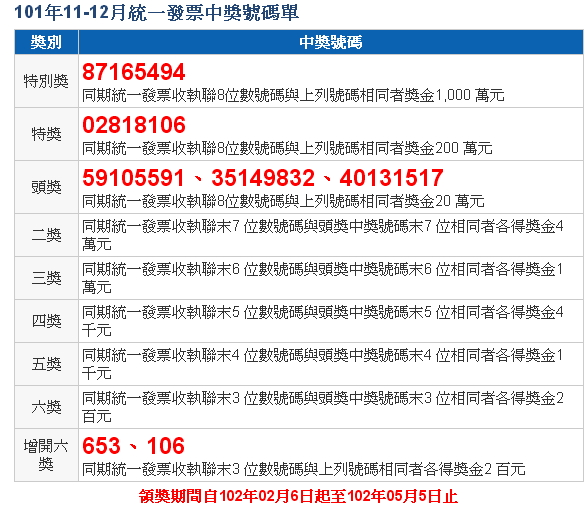The image size is (587, 509).
Task: Select the 六獎 row label
Action: click(46, 407)
